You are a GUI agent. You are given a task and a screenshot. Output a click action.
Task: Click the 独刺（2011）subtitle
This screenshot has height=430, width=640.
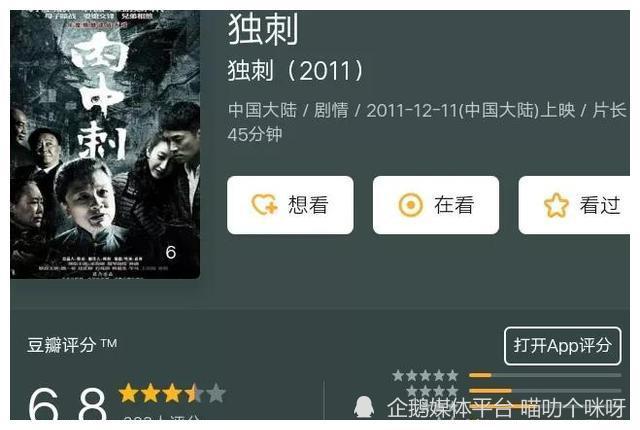pos(295,71)
